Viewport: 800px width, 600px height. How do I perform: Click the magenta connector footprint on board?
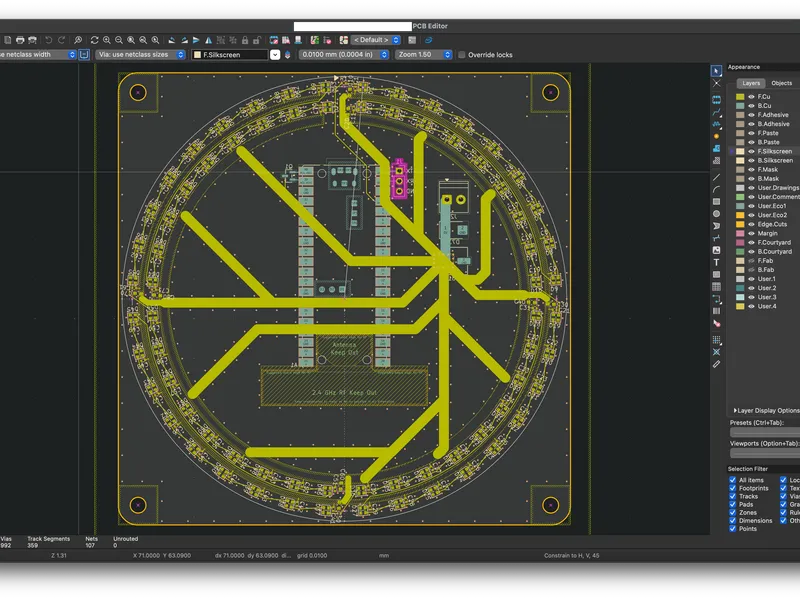(399, 179)
